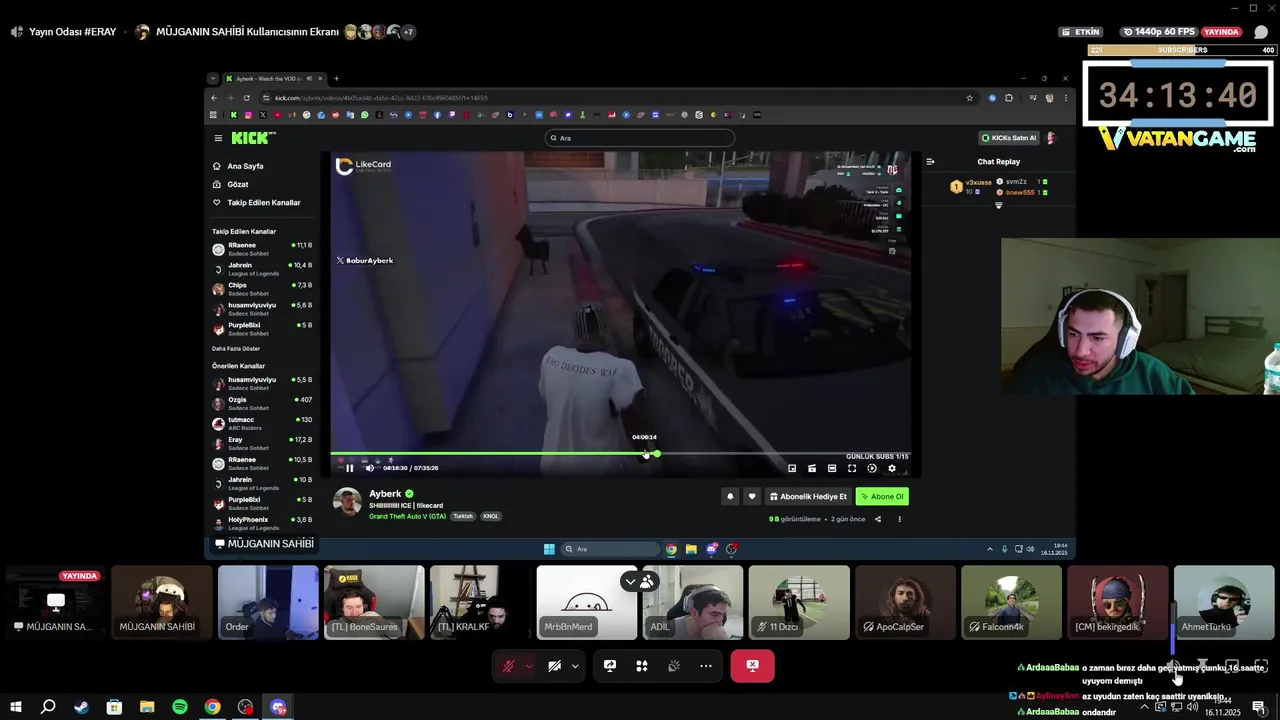Open a new browser tab

pyautogui.click(x=336, y=78)
